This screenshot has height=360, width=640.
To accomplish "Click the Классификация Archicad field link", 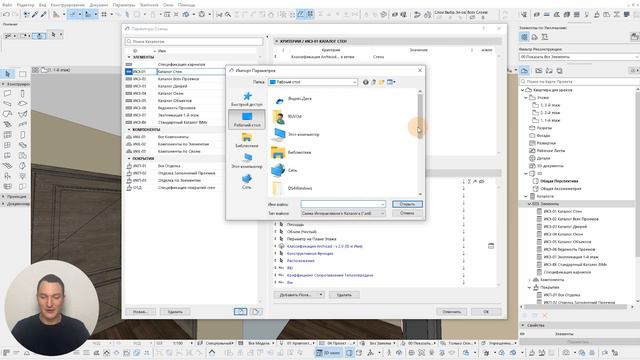I will [x=324, y=246].
